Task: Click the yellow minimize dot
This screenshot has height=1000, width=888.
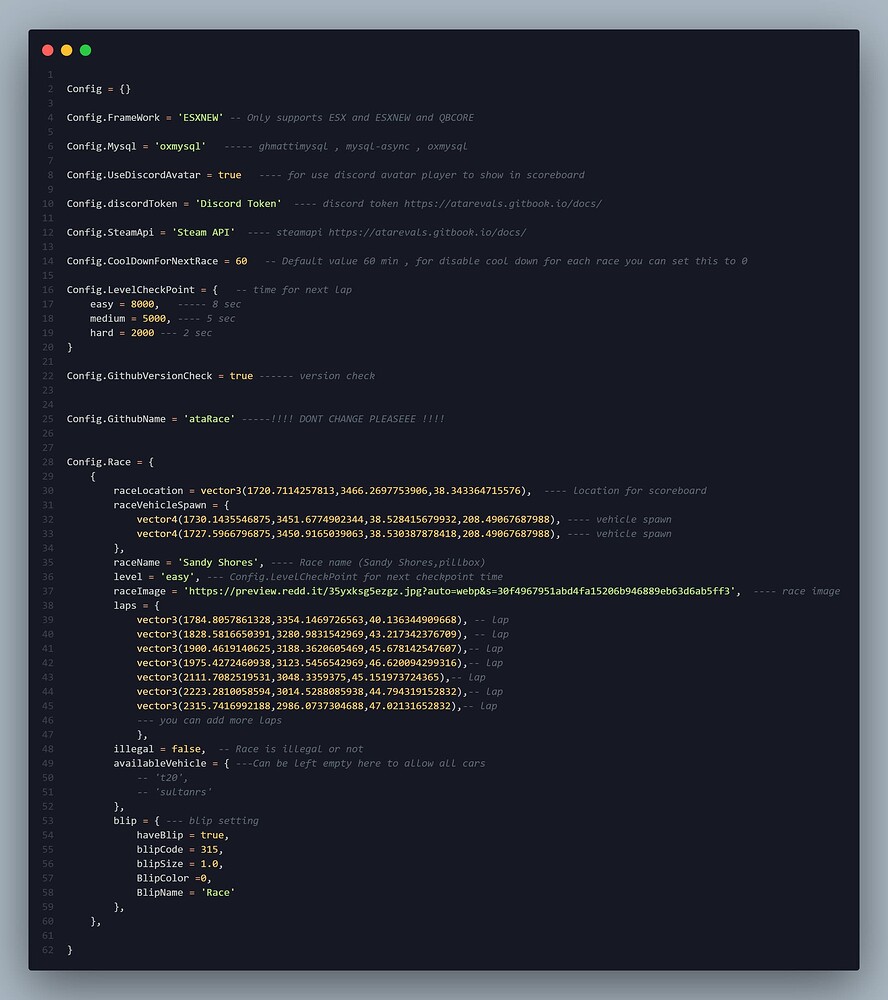Action: (66, 50)
